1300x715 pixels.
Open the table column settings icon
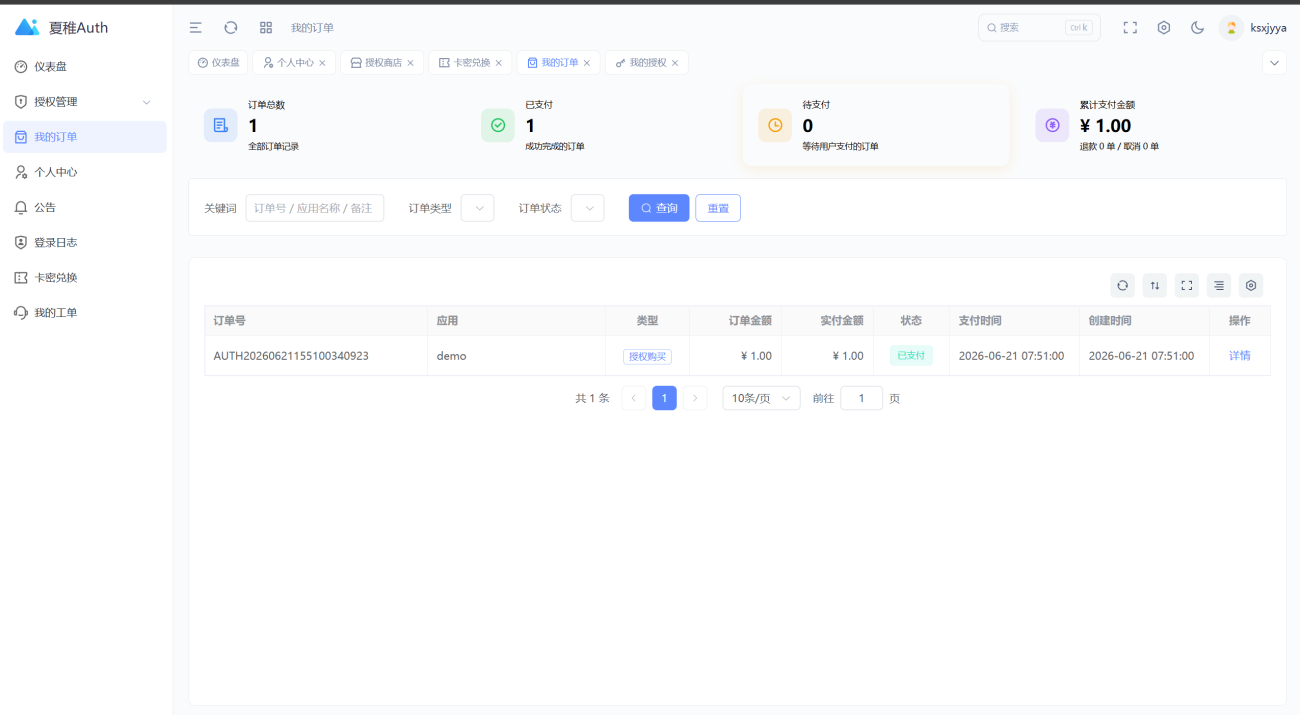tap(1251, 286)
